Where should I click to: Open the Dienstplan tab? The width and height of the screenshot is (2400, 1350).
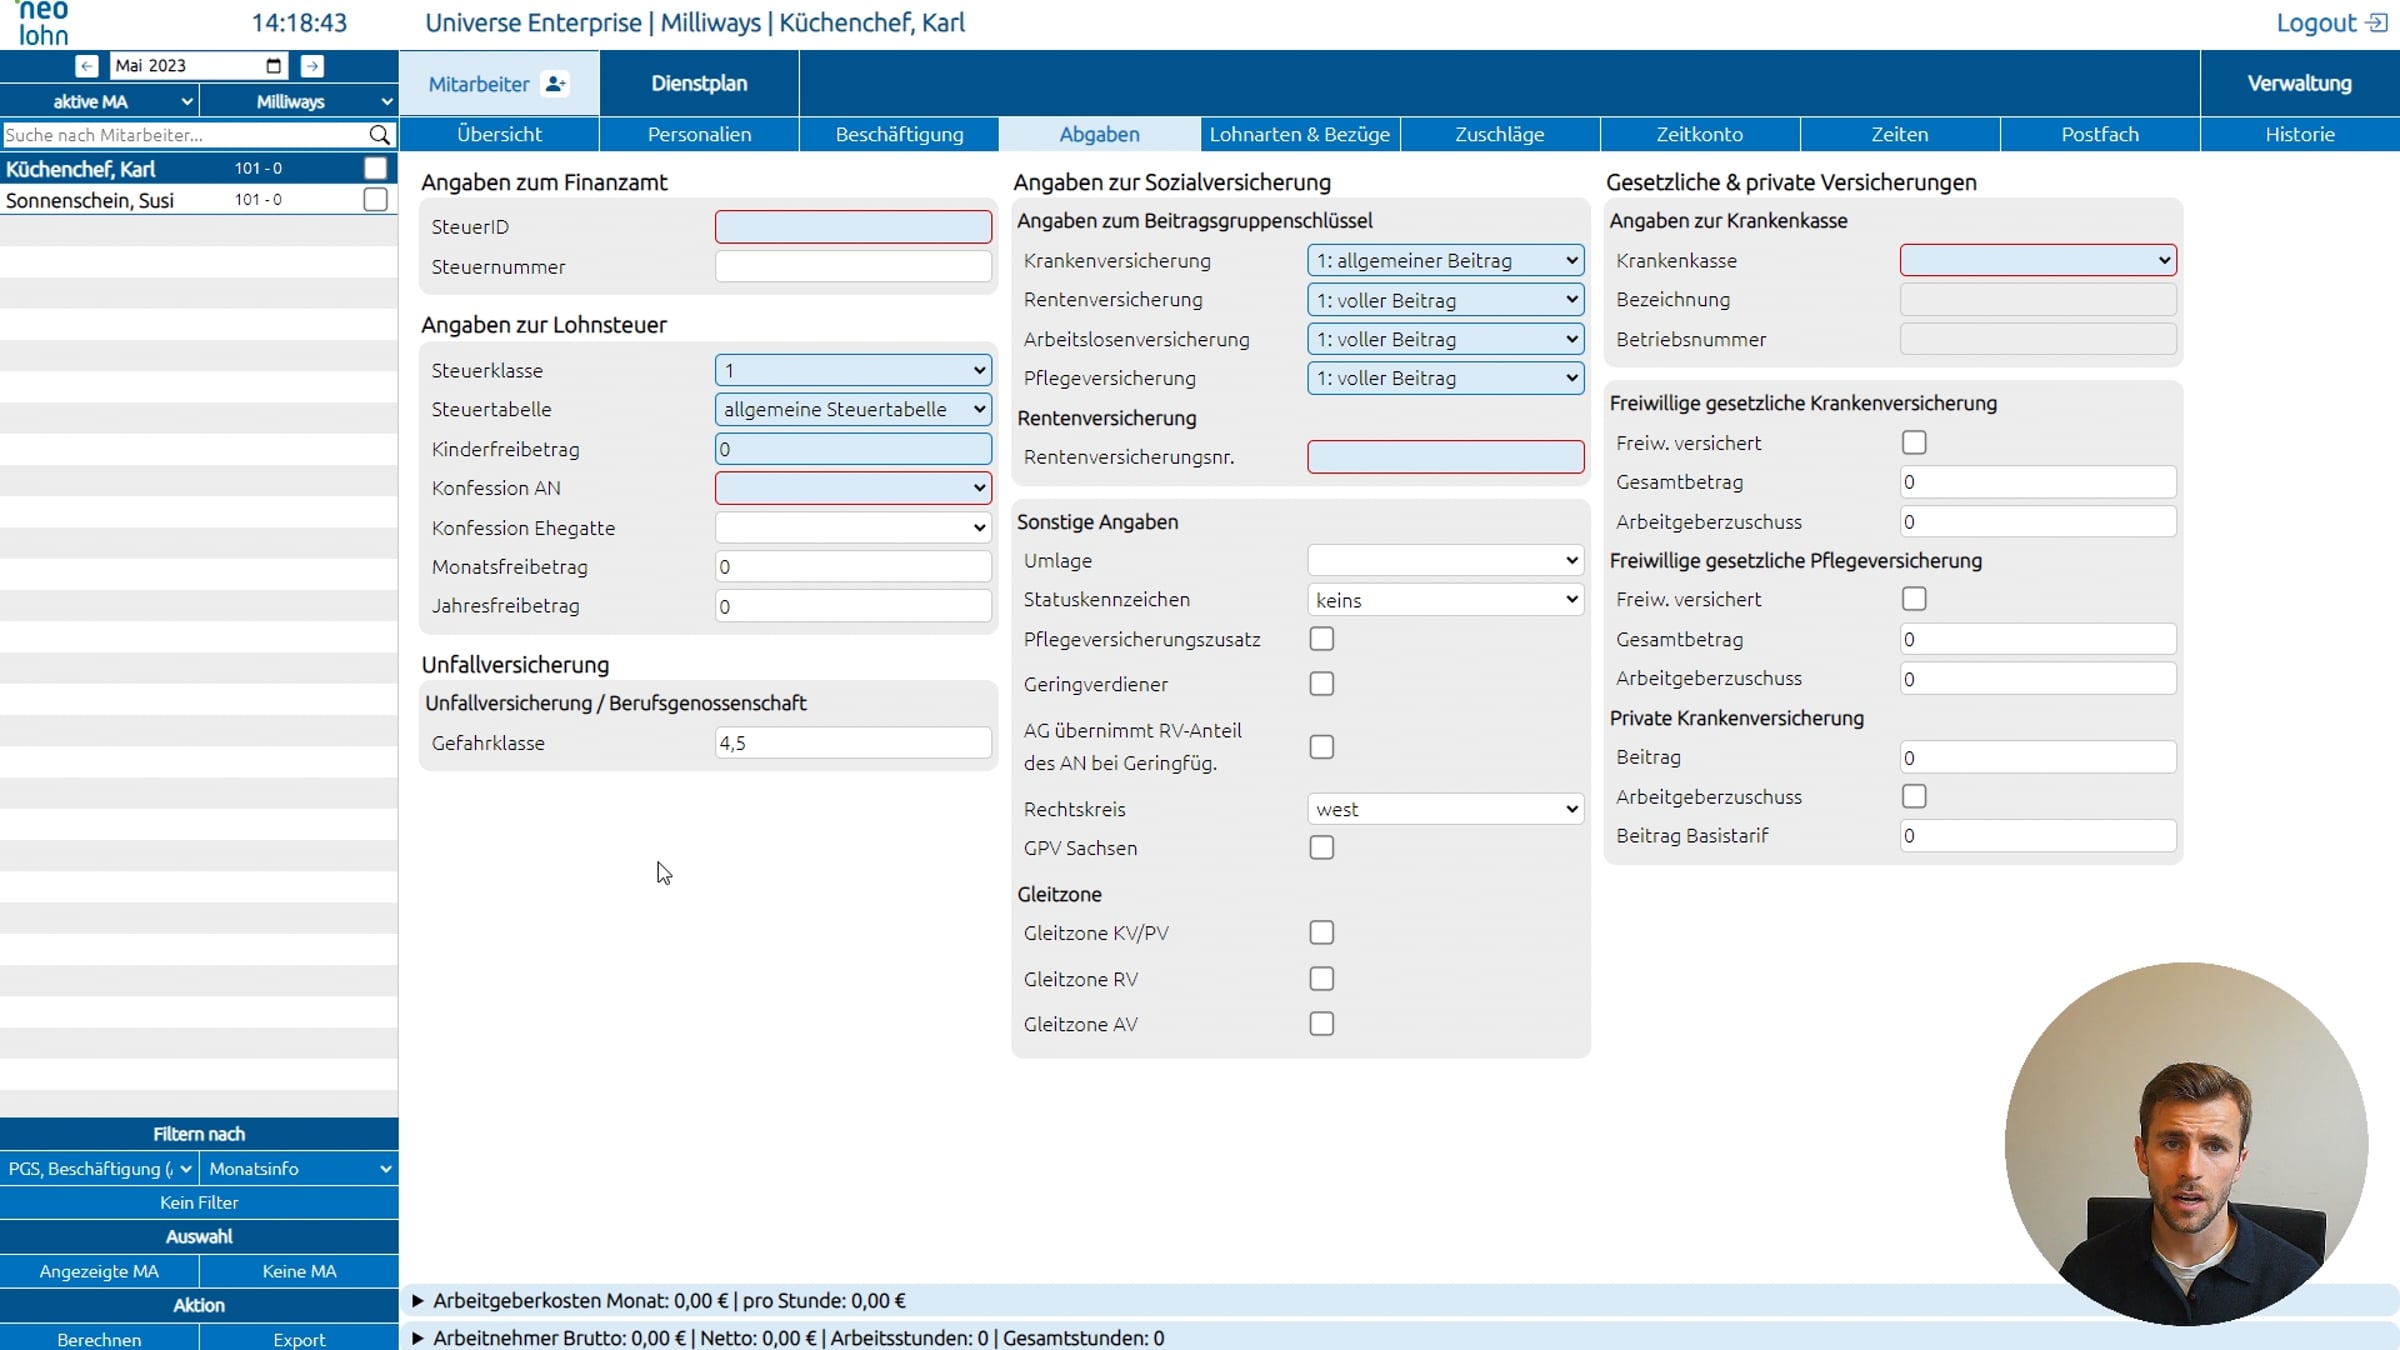point(699,83)
